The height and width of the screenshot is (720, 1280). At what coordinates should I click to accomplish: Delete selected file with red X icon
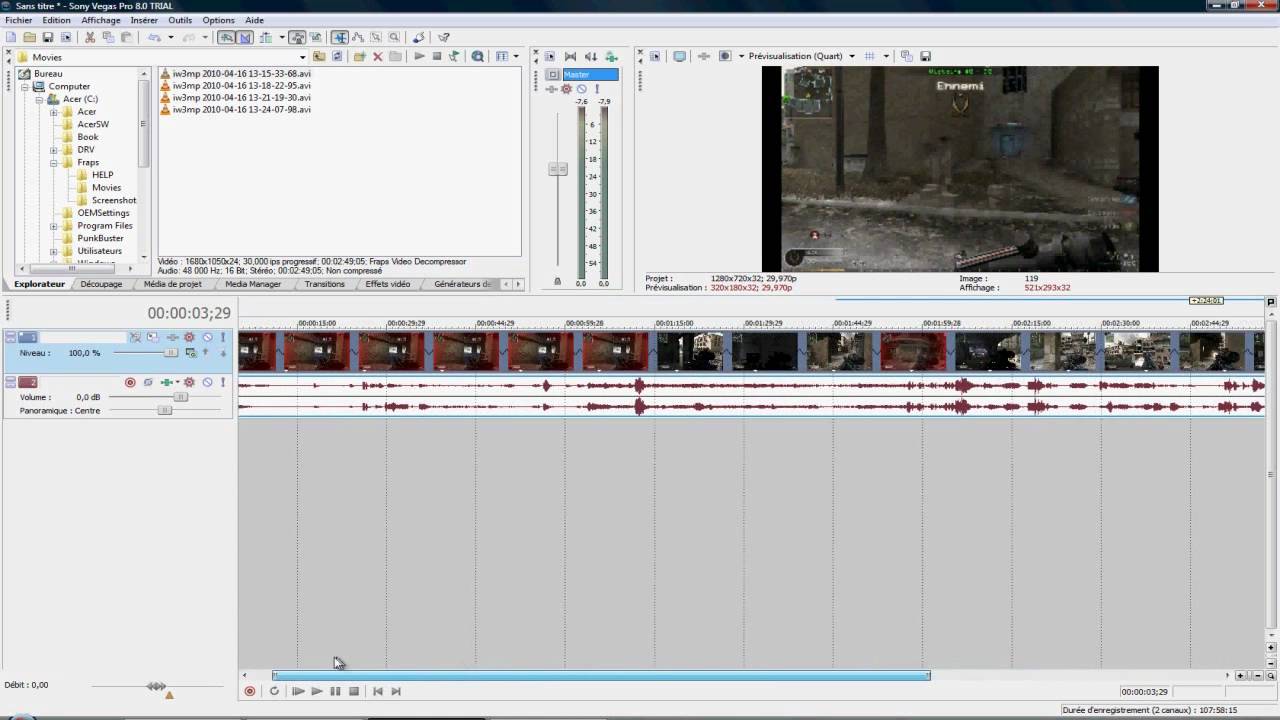coord(378,56)
